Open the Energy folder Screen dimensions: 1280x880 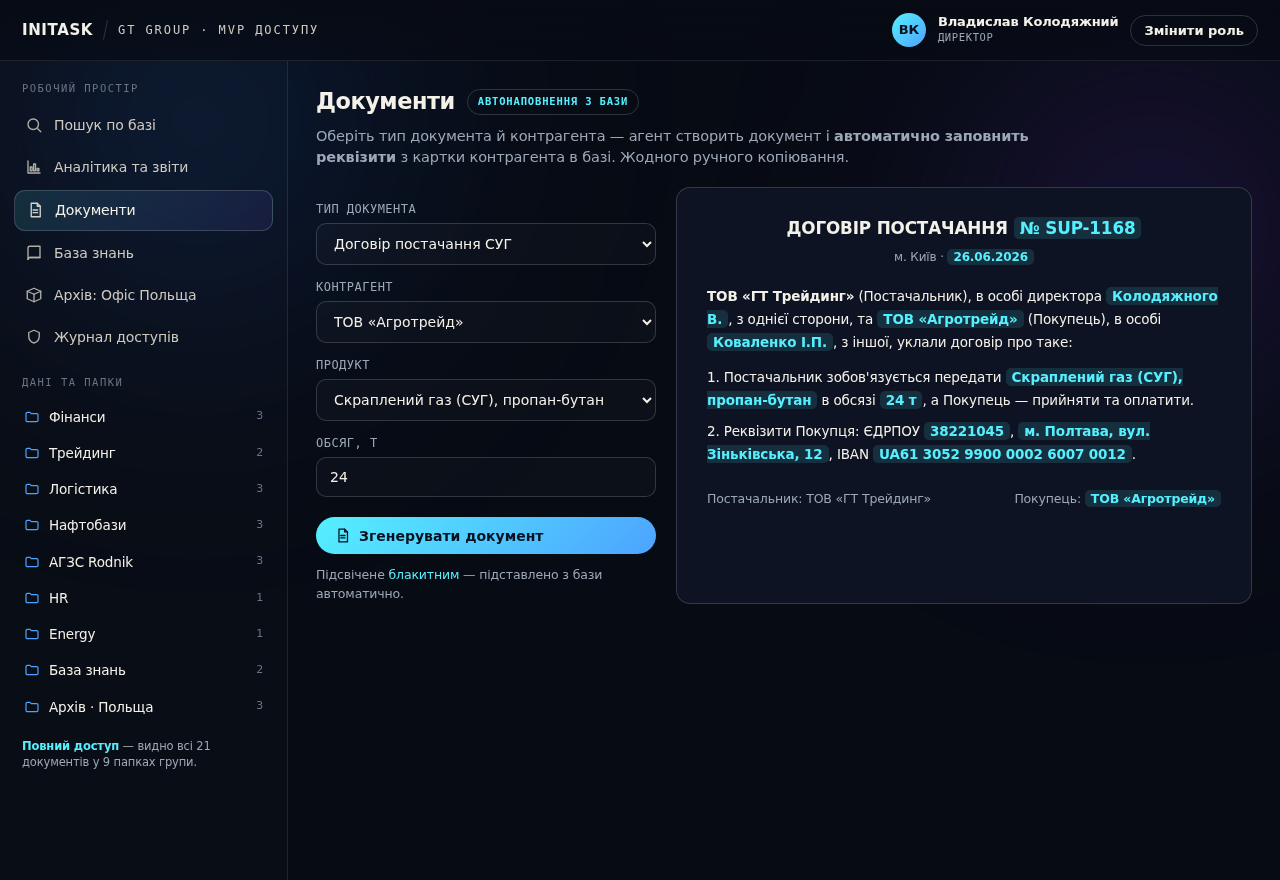pyautogui.click(x=143, y=634)
